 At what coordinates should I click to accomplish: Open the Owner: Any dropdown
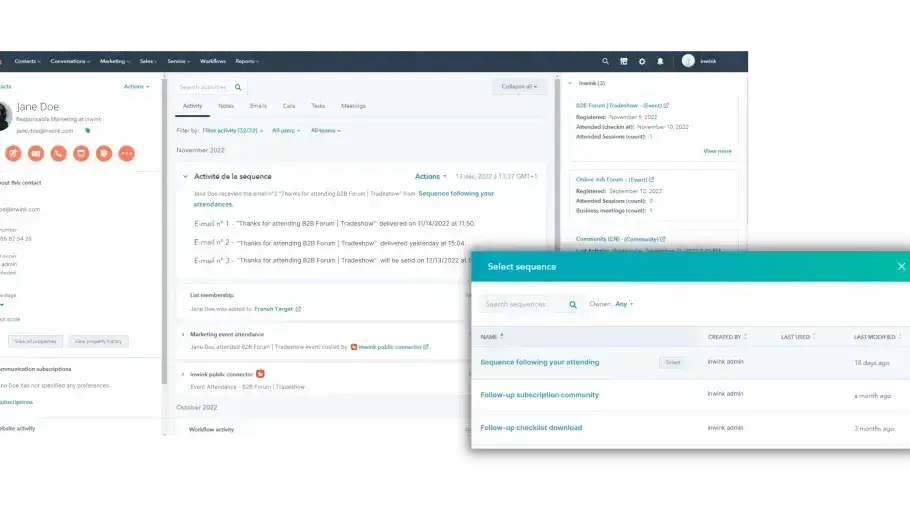(x=624, y=304)
